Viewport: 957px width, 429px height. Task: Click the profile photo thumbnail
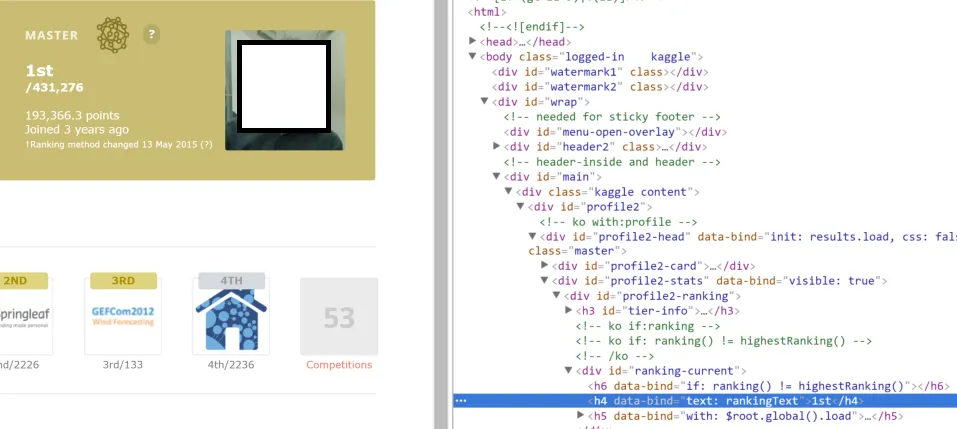284,90
